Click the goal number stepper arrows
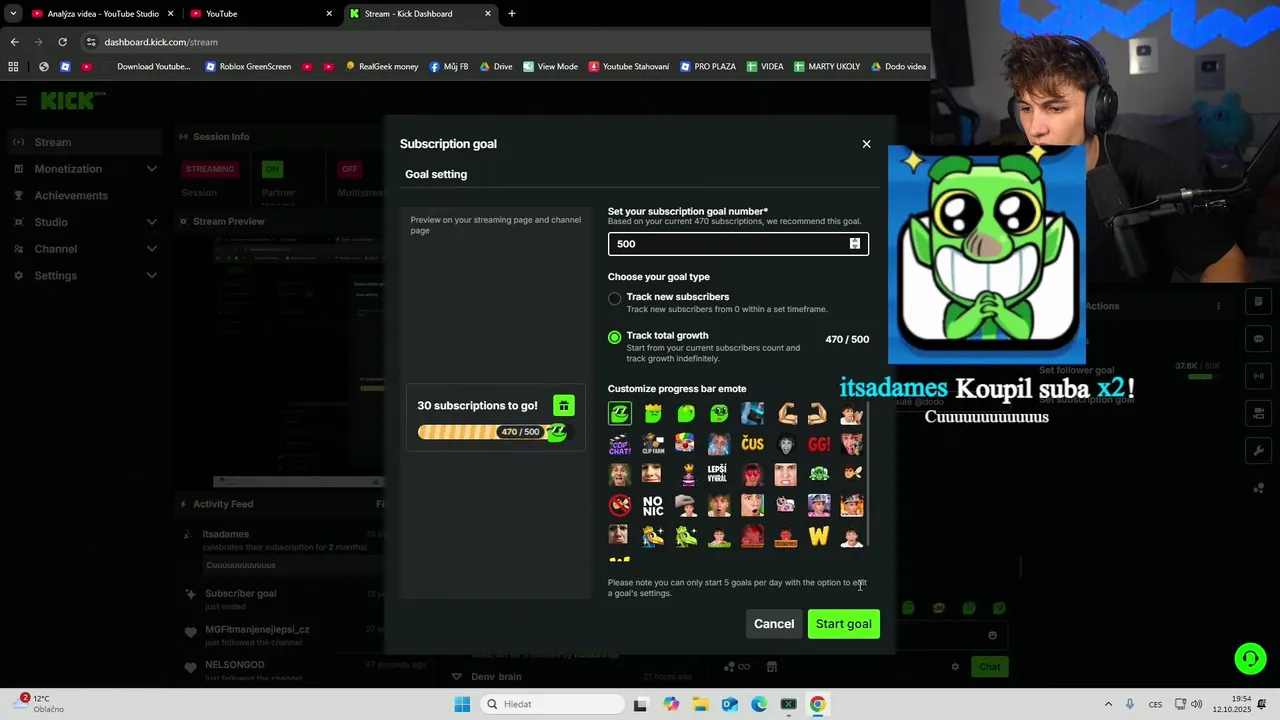The height and width of the screenshot is (720, 1280). 855,244
